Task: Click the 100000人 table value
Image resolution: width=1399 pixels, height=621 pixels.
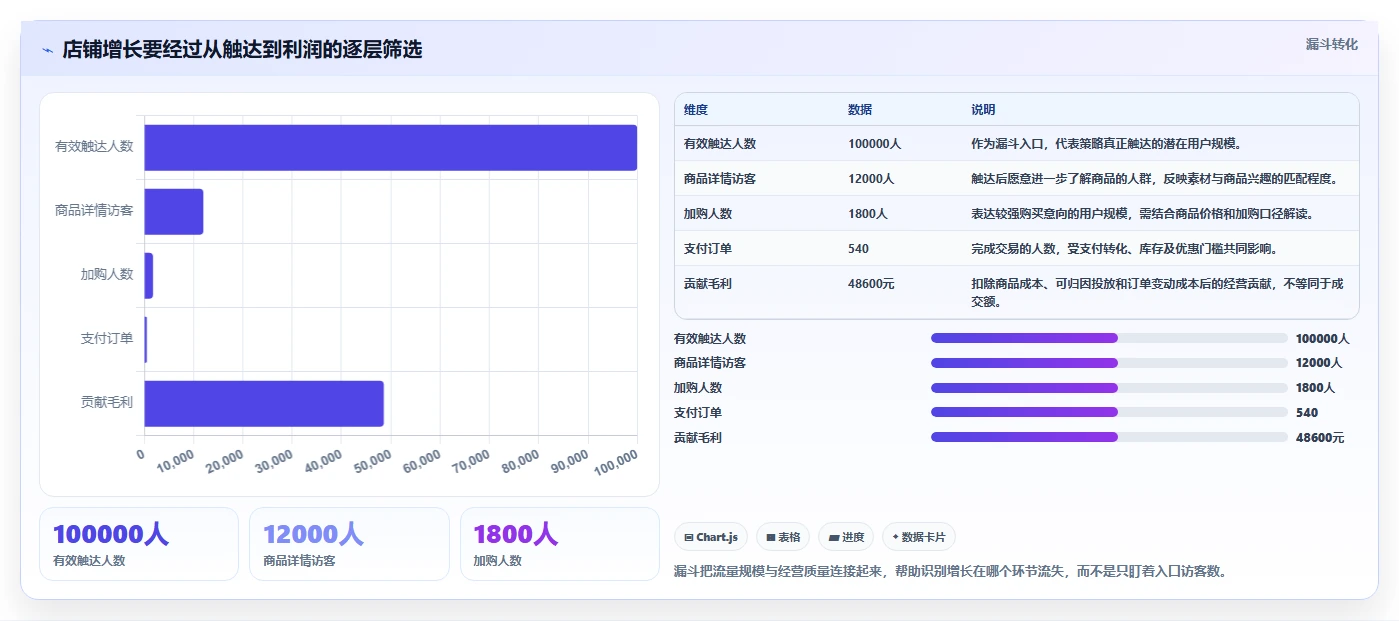Action: tap(875, 144)
